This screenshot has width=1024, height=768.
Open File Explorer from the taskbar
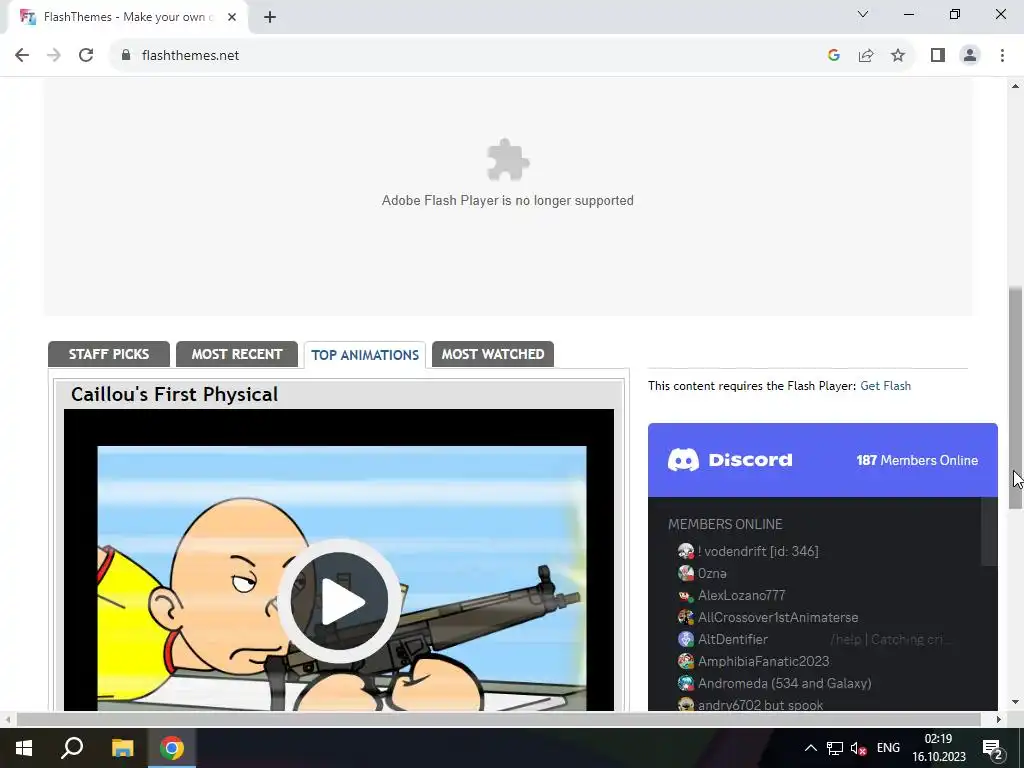122,748
